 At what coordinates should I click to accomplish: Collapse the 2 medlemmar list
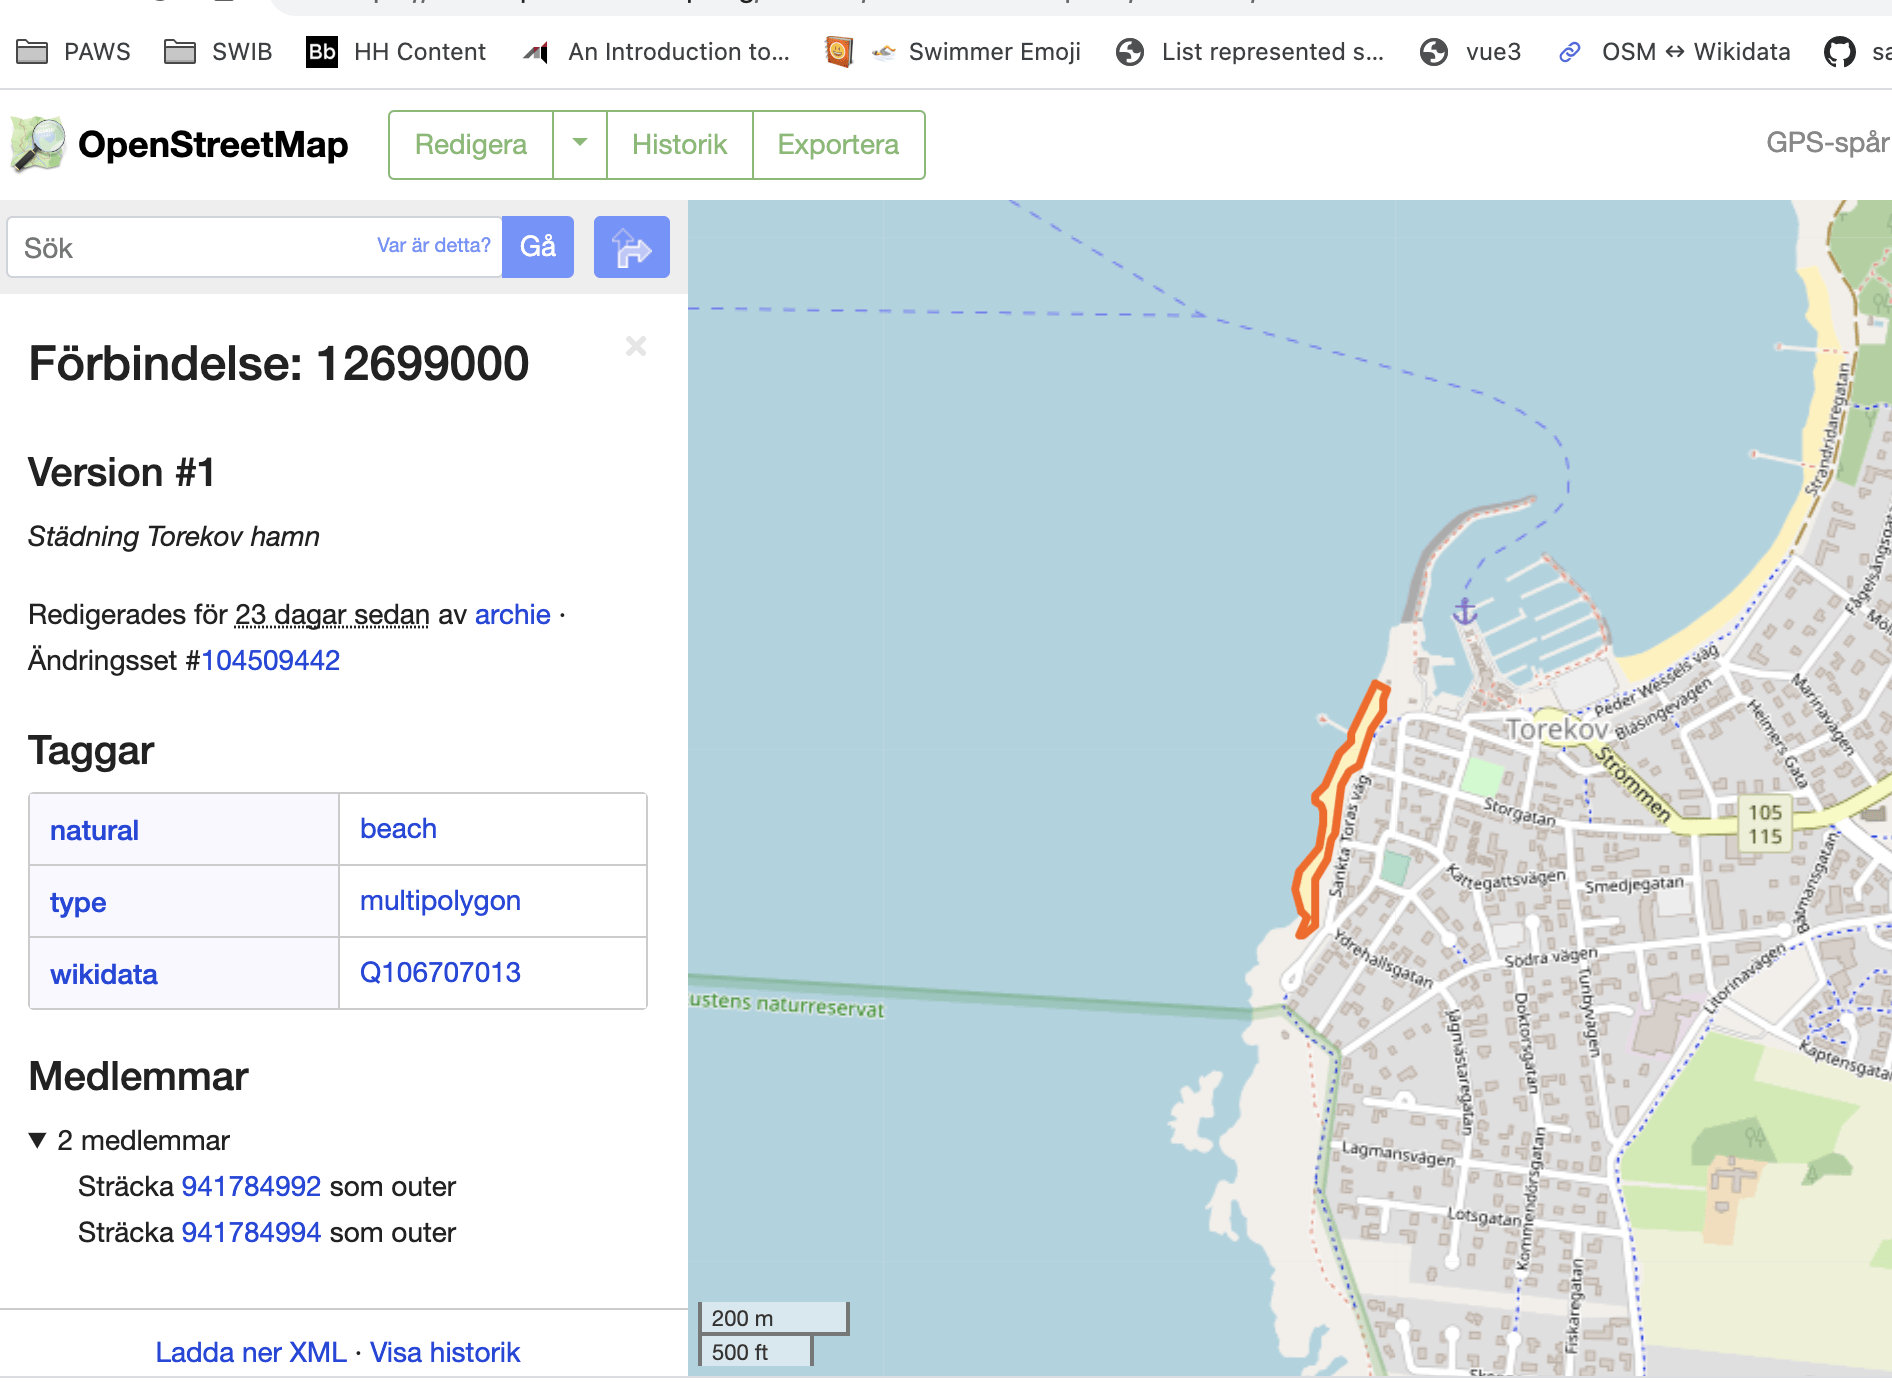(38, 1140)
